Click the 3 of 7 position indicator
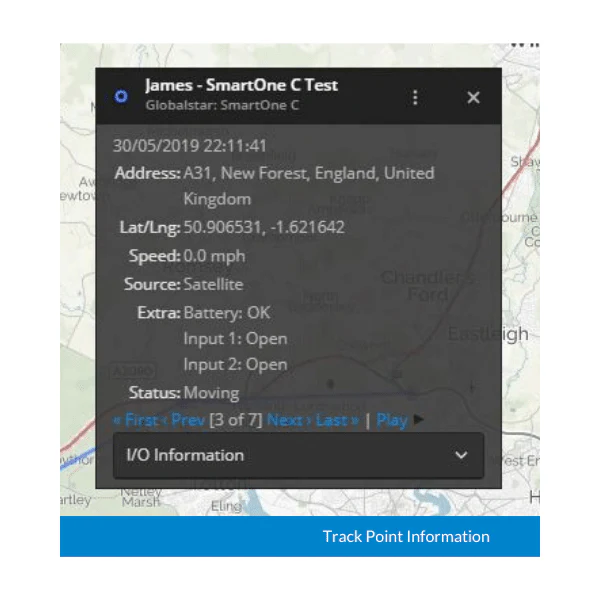Screen dimensions: 600x600 [x=236, y=420]
